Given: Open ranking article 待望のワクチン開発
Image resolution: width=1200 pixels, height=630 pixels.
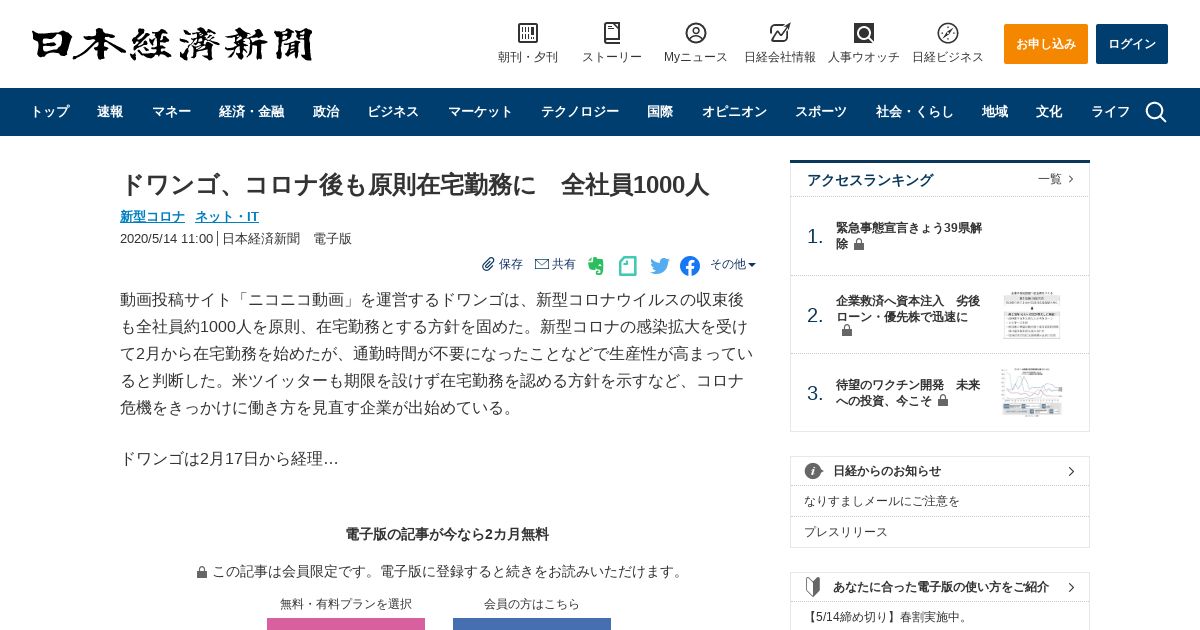Looking at the screenshot, I should (x=908, y=393).
